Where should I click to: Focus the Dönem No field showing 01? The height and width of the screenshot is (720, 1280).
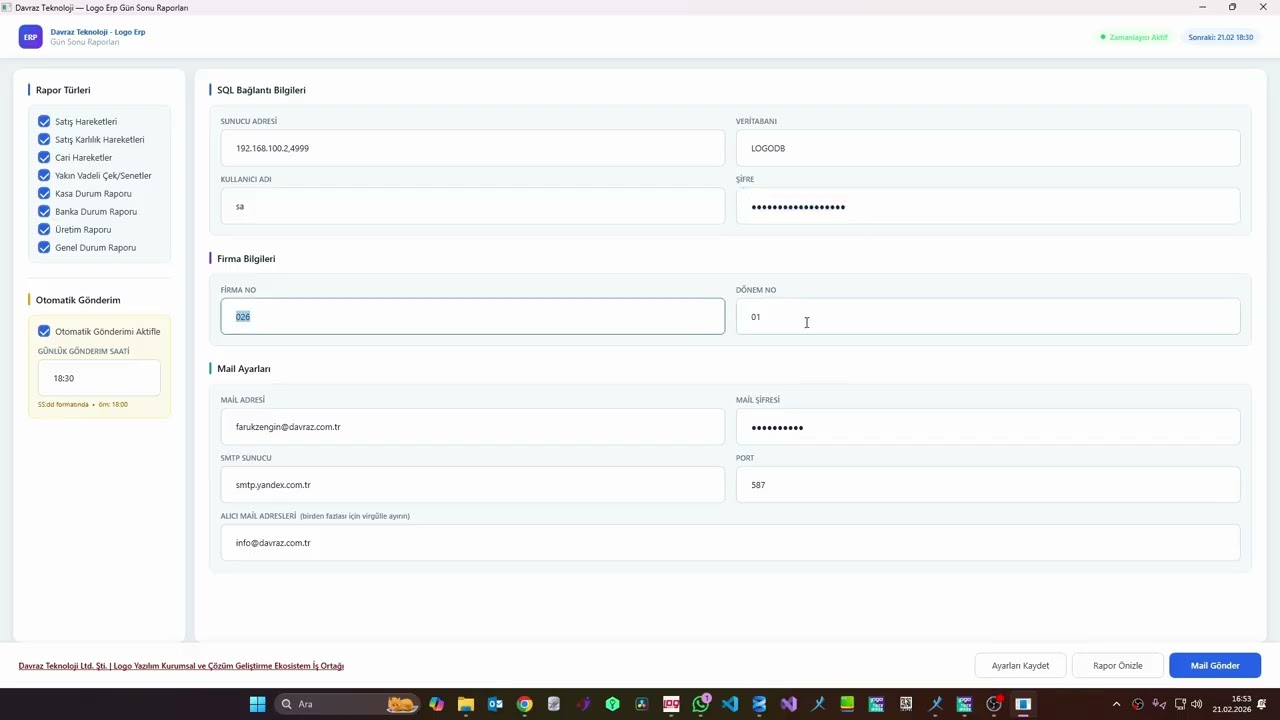[988, 316]
